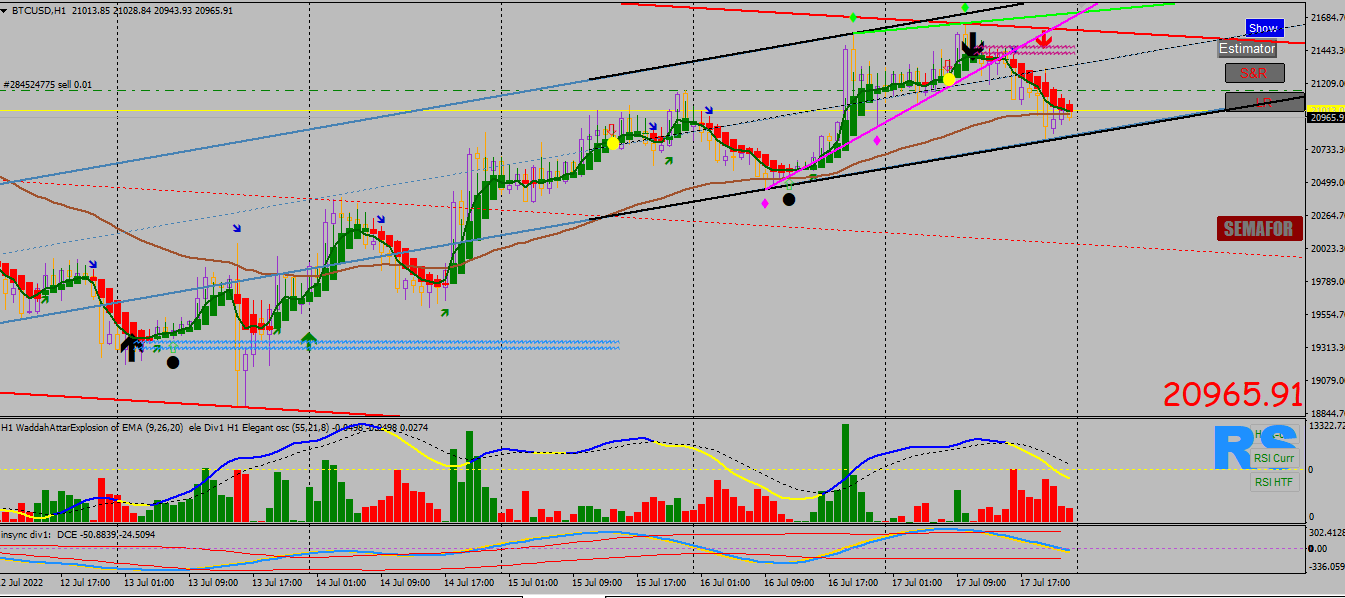Click the large red 20965.91 price label
Screen dimensions: 1345x598
[1233, 394]
